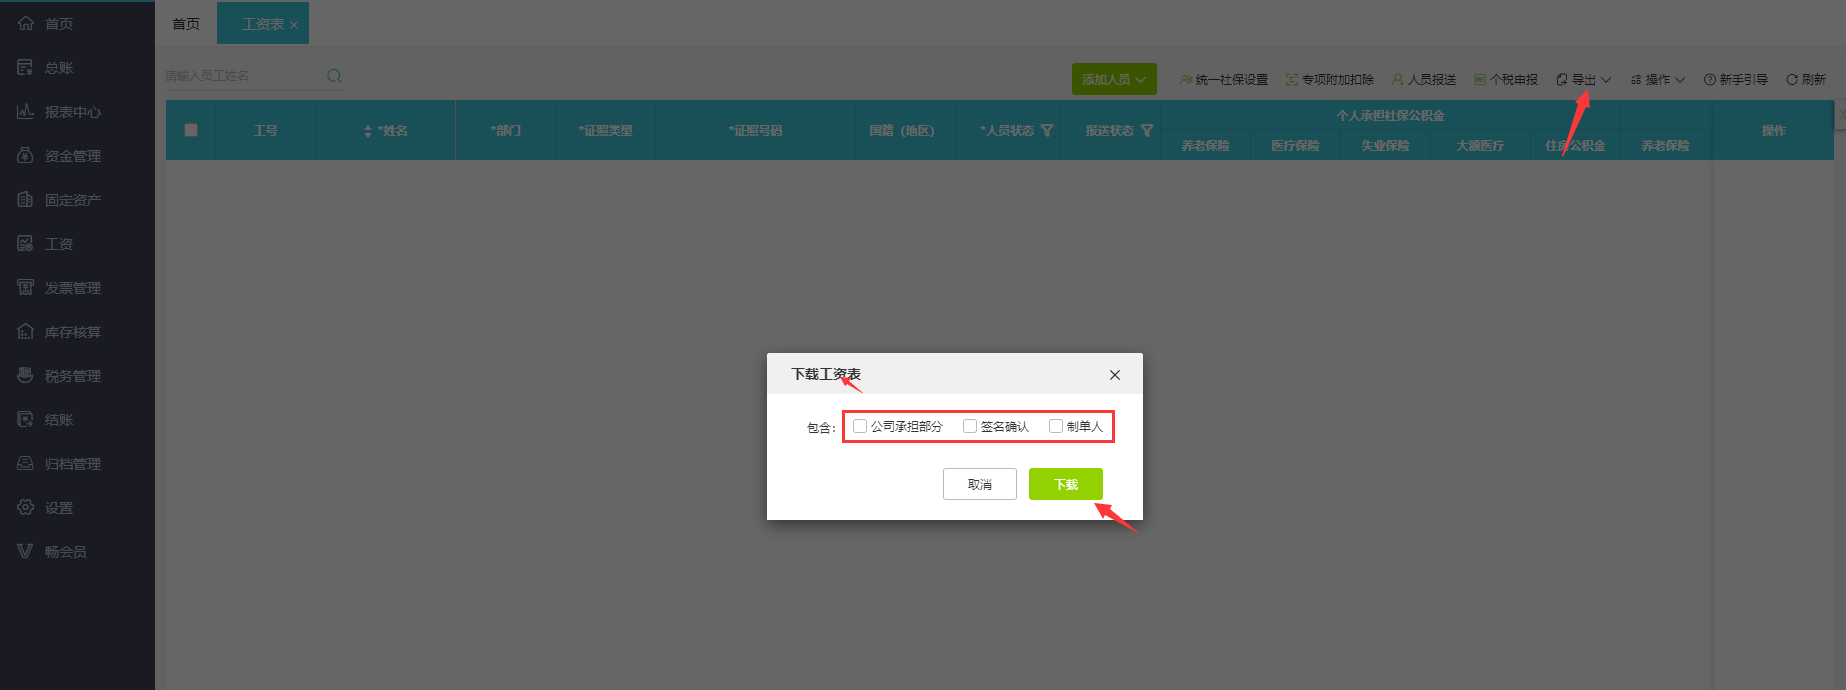
Task: Open the 结账 closing icon
Action: pos(26,419)
